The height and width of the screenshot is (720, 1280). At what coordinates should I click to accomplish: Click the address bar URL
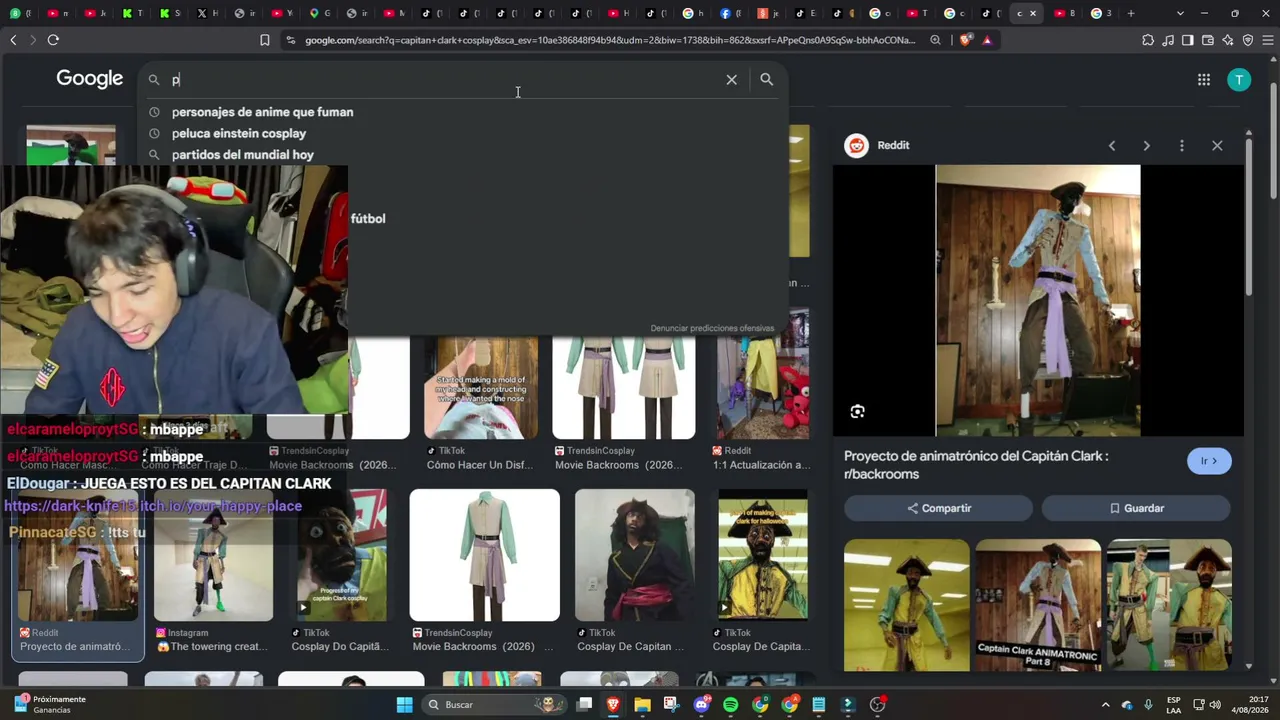610,40
